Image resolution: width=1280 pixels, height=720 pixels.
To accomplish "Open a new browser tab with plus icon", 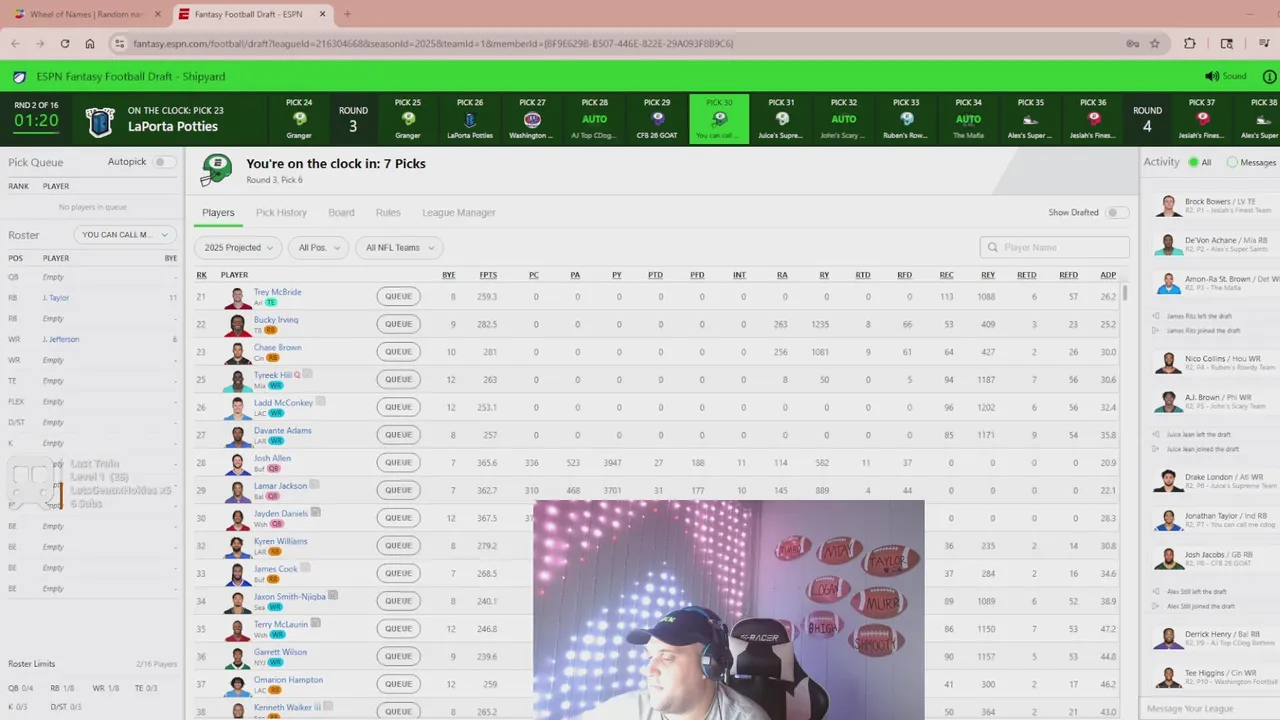I will 347,14.
